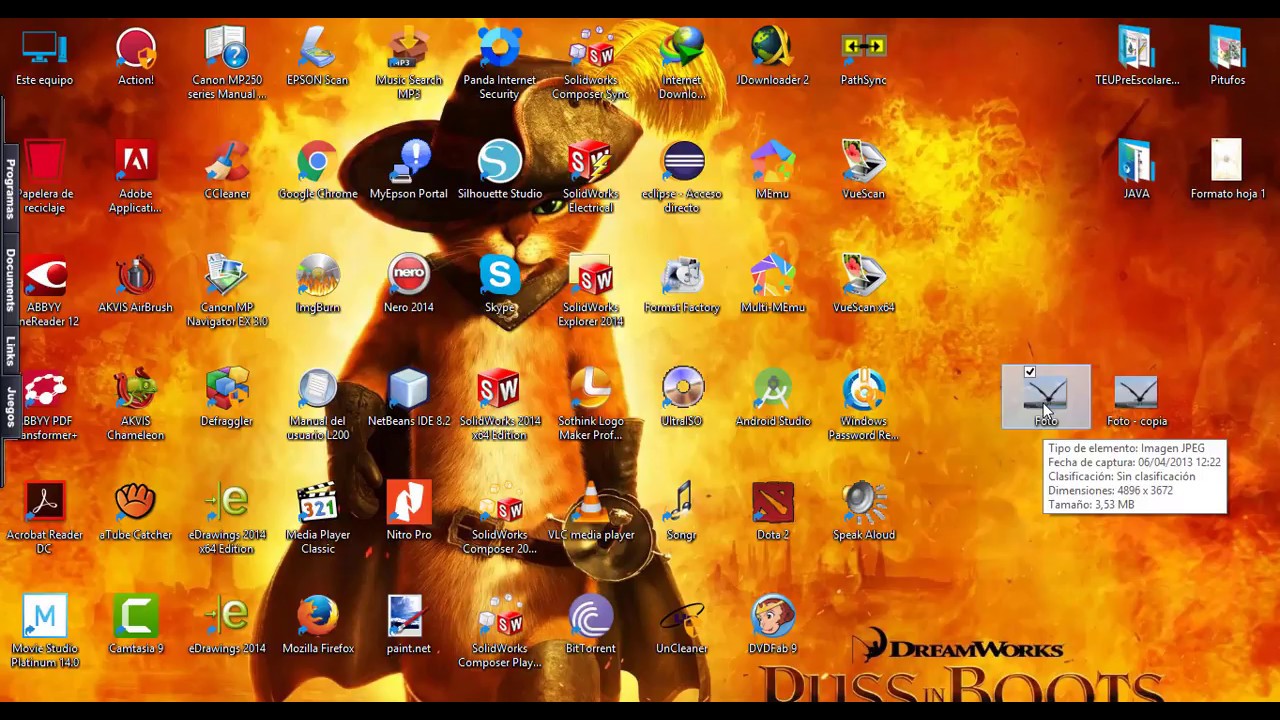Select the Mozilla Firefox icon
Image resolution: width=1280 pixels, height=720 pixels.
tap(318, 617)
